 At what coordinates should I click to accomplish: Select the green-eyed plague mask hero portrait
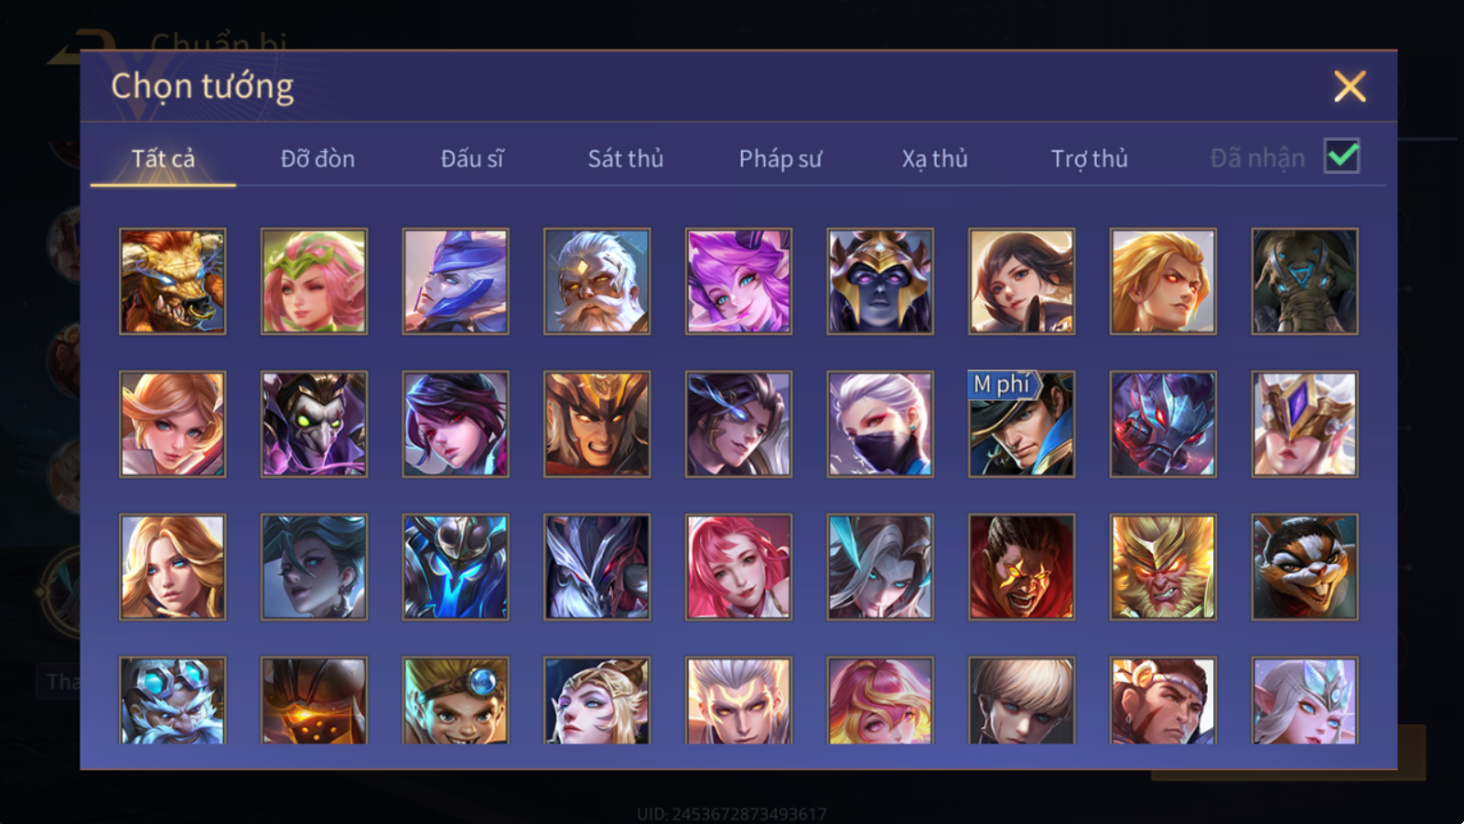[x=314, y=424]
